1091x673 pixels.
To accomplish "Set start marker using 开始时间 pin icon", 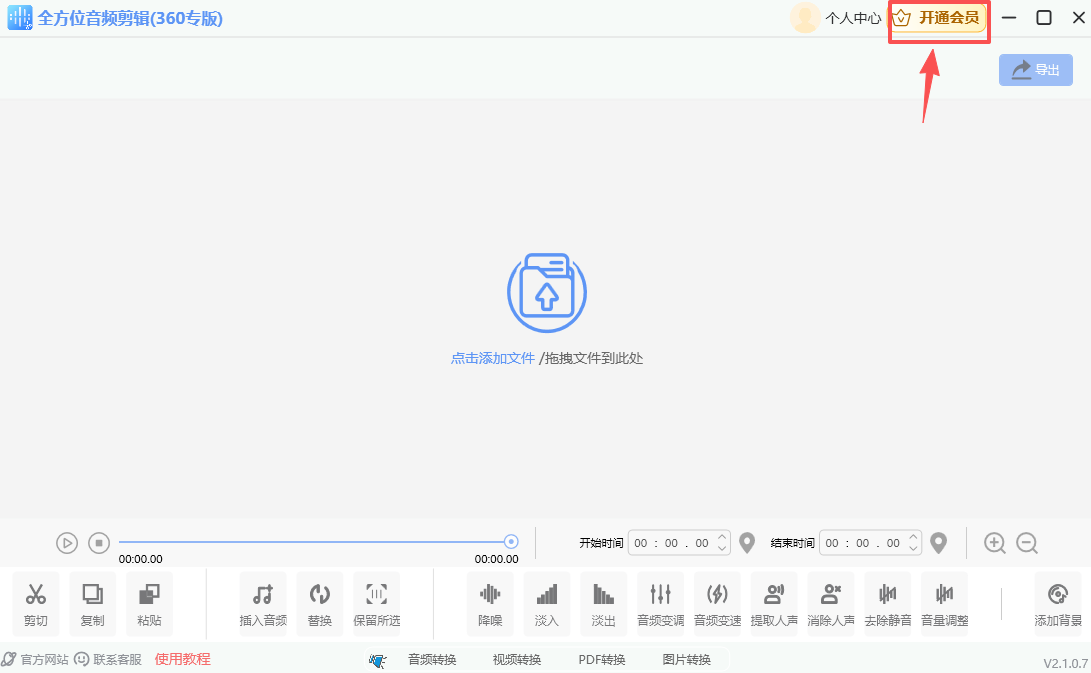I will pos(747,543).
